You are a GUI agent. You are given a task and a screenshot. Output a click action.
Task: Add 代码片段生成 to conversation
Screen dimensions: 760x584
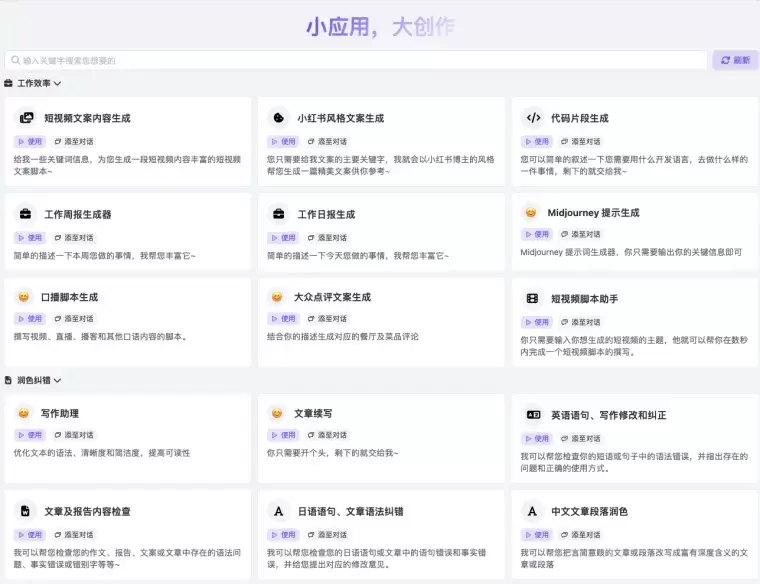click(581, 142)
